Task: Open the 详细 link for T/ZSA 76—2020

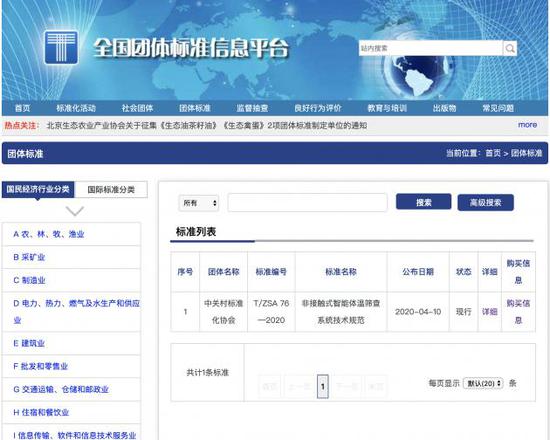Action: [489, 312]
